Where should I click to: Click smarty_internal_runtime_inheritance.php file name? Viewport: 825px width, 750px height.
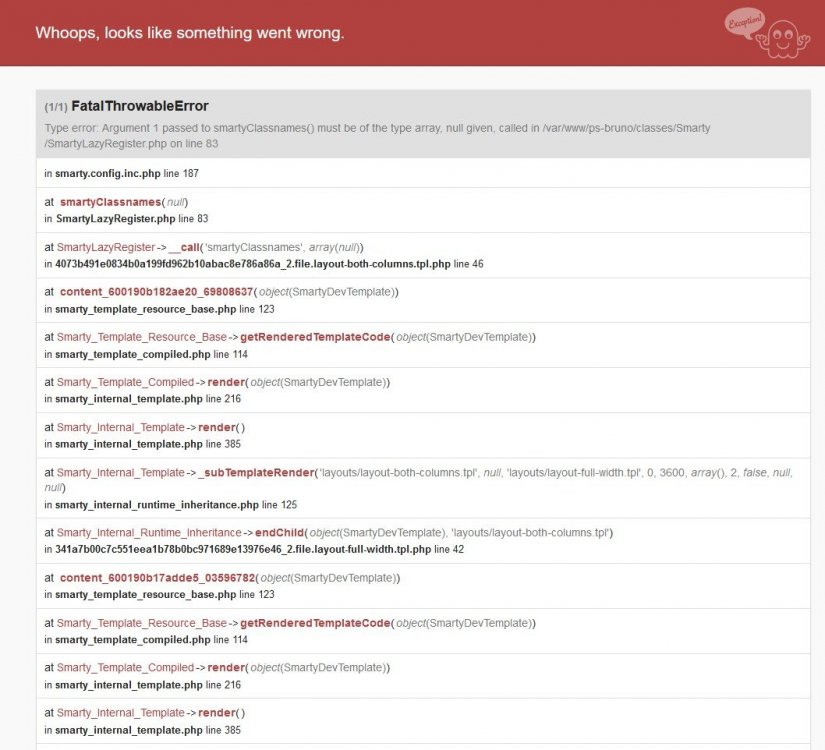click(x=157, y=505)
